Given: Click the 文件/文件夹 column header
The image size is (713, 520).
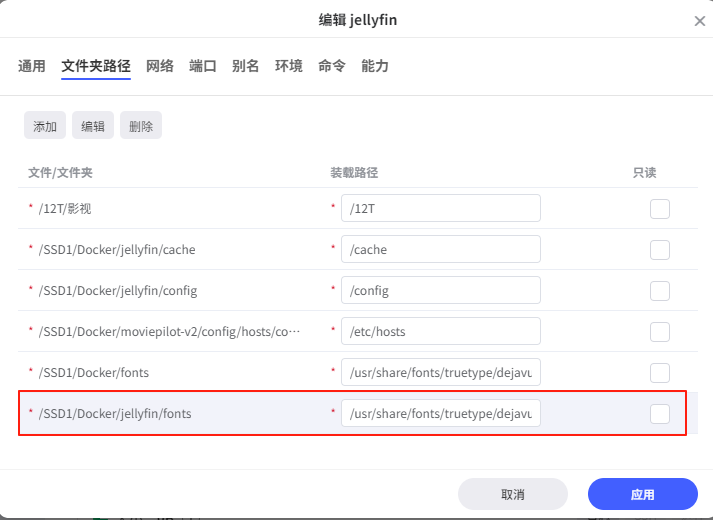Looking at the screenshot, I should pyautogui.click(x=60, y=173).
